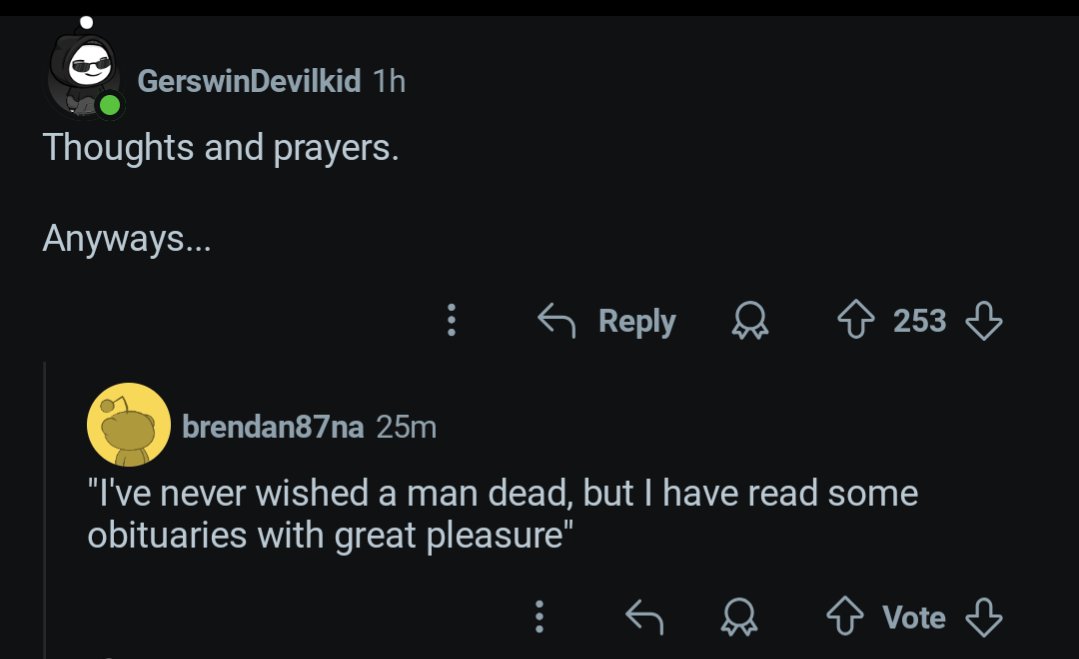1079x659 pixels.
Task: Upvote the comment with 253 points
Action: click(855, 321)
